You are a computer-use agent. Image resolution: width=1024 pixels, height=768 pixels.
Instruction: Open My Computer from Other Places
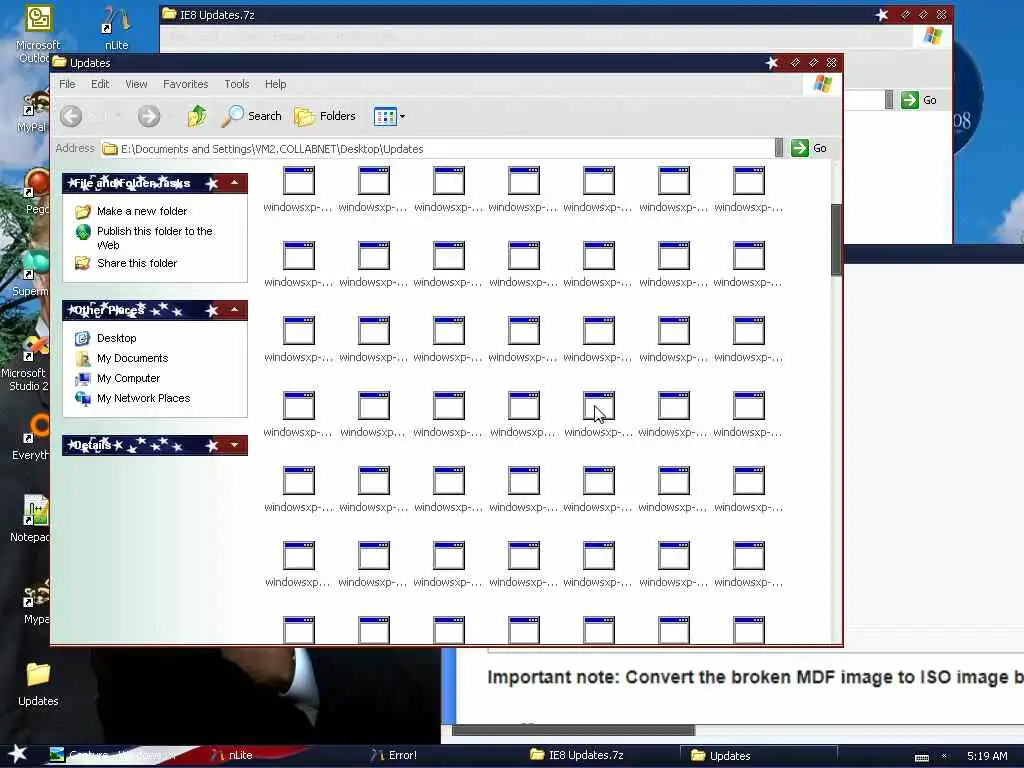(129, 378)
